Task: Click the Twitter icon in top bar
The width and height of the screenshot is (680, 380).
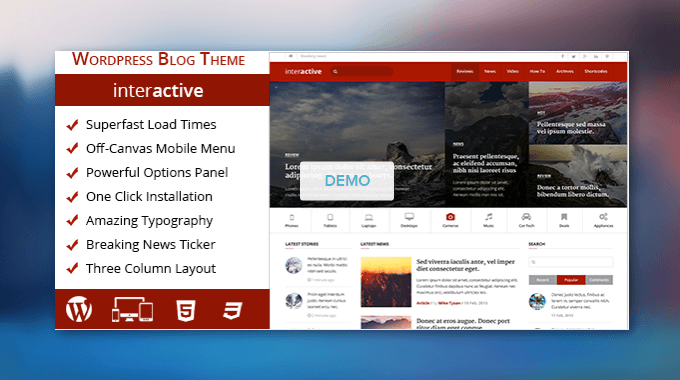Action: tap(573, 56)
